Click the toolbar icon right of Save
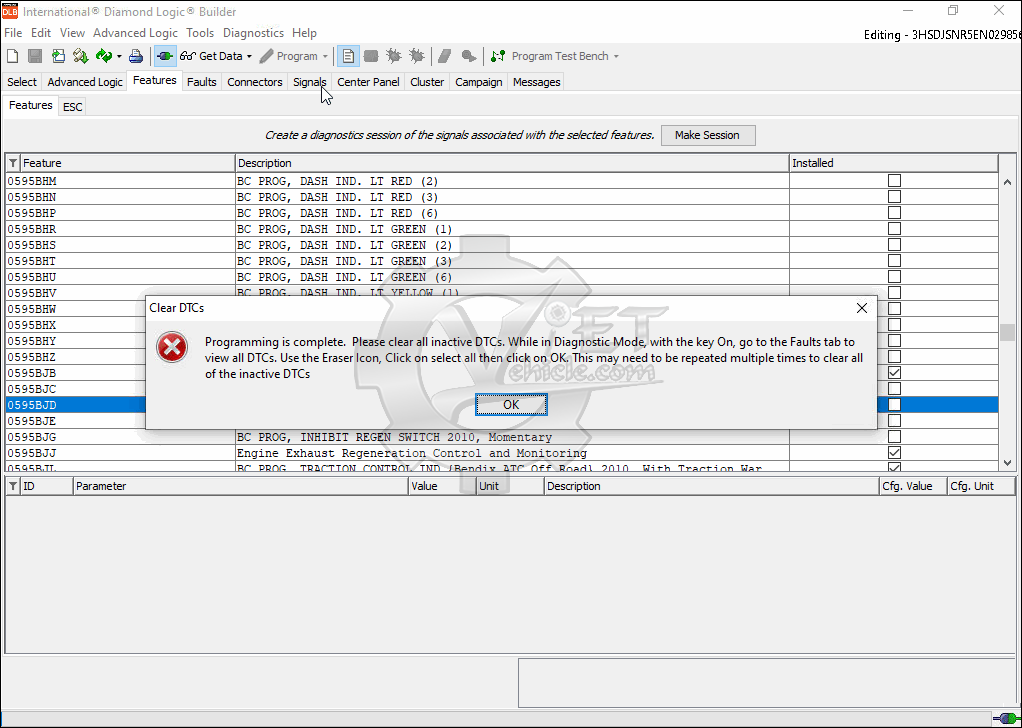The width and height of the screenshot is (1022, 728). click(x=58, y=56)
